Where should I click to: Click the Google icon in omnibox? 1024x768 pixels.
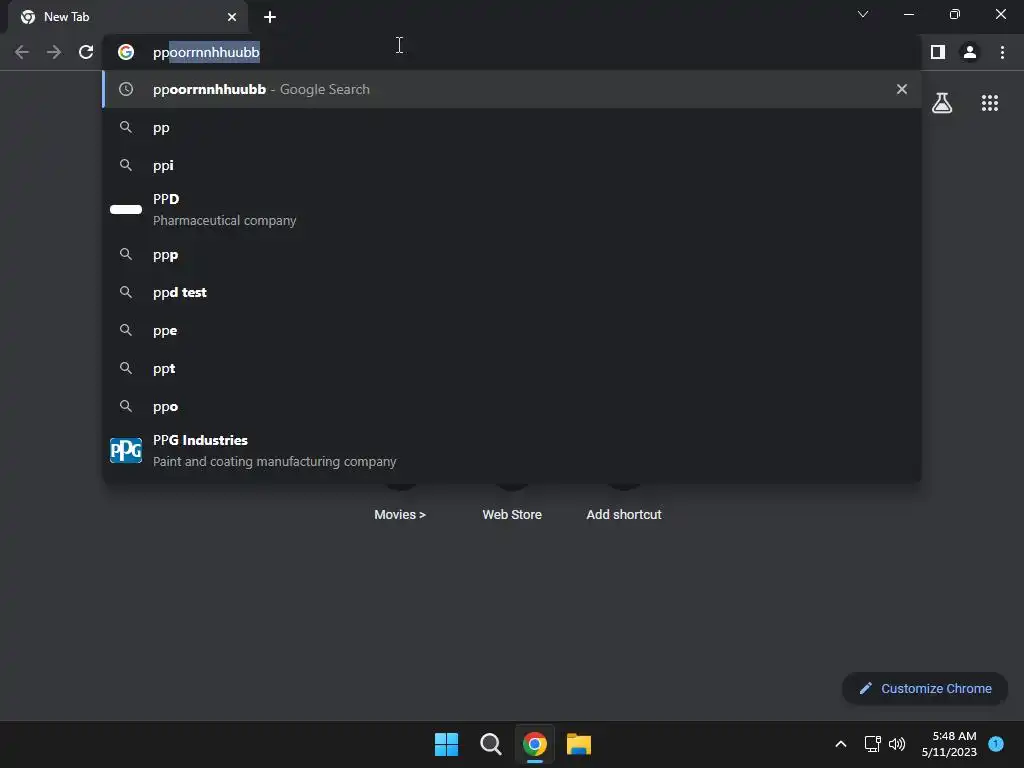(x=126, y=52)
